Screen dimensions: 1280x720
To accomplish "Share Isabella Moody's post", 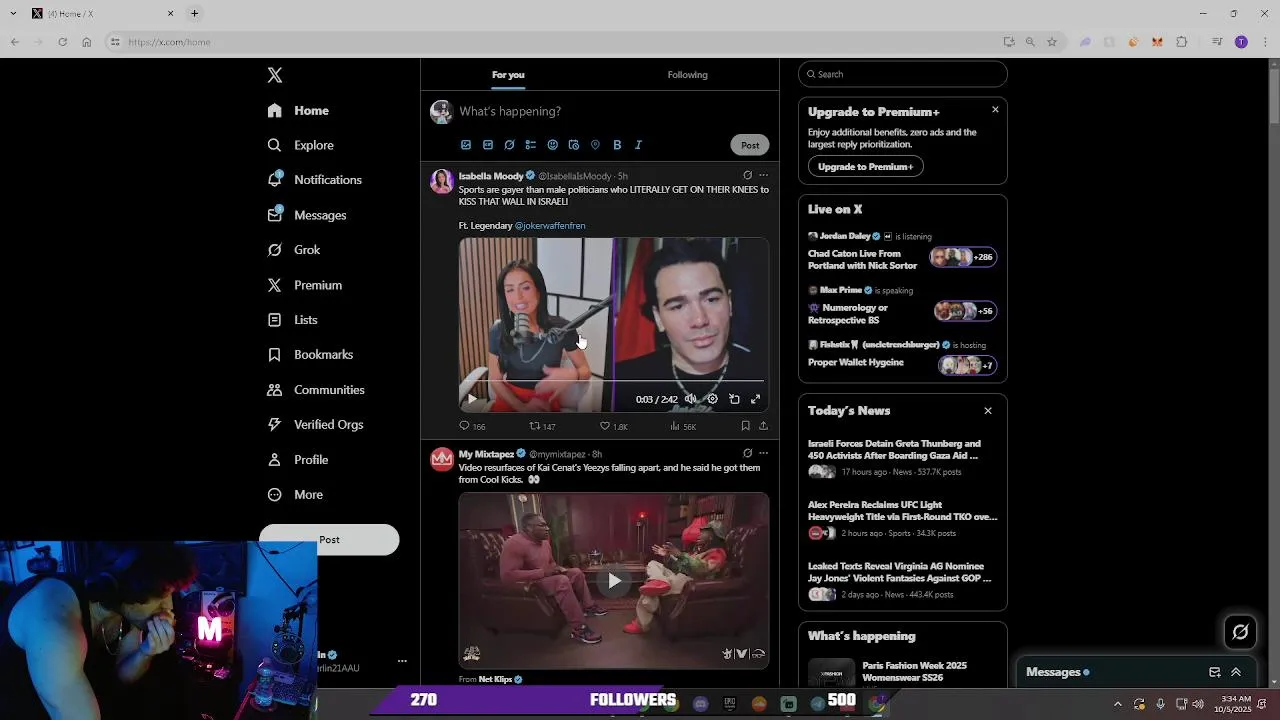I will 763,426.
